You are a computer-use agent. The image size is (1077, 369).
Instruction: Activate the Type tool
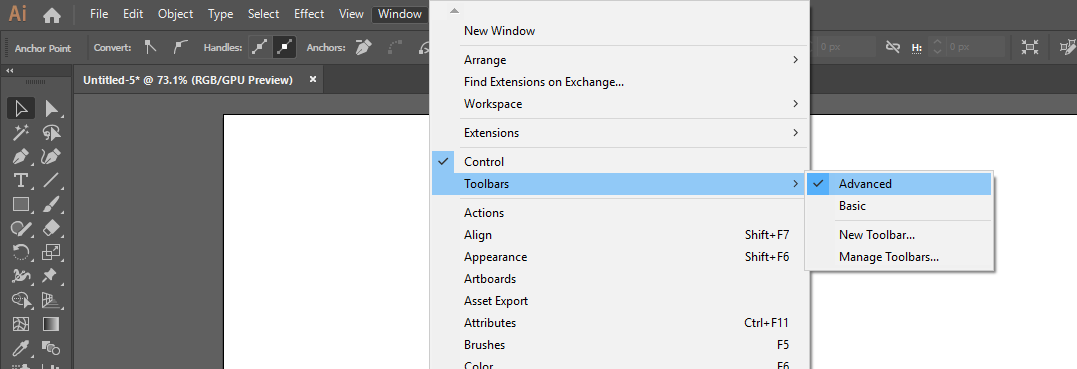tap(21, 181)
